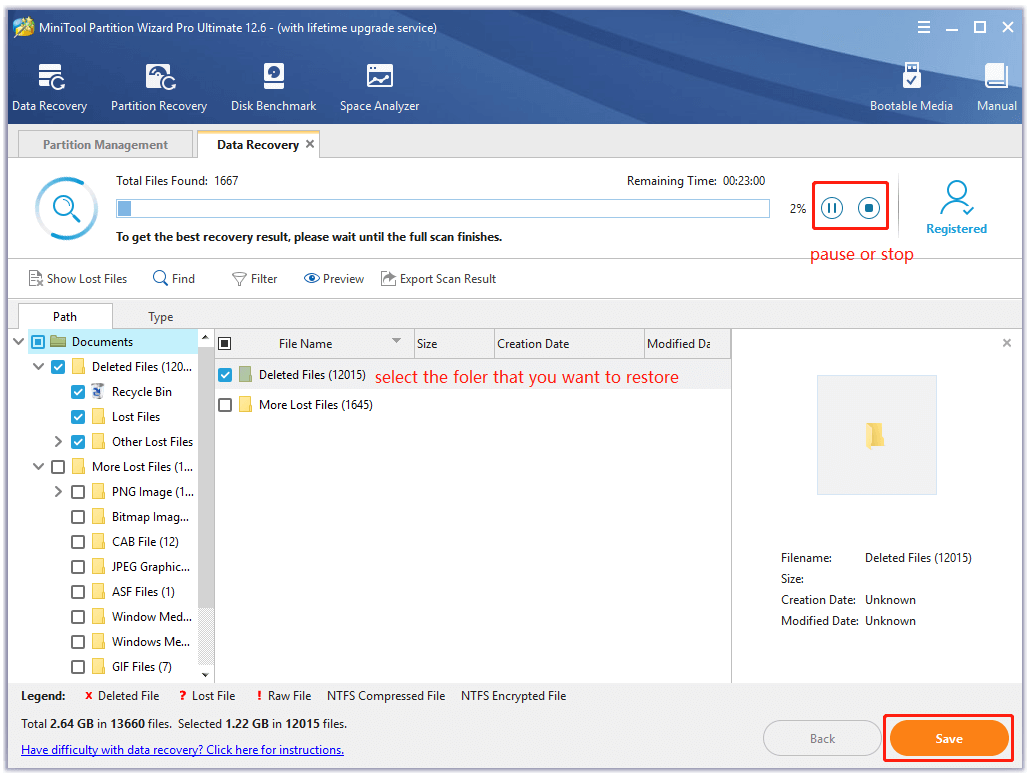1030x774 pixels.
Task: Enable the CAB File (12) checkbox
Action: (78, 542)
